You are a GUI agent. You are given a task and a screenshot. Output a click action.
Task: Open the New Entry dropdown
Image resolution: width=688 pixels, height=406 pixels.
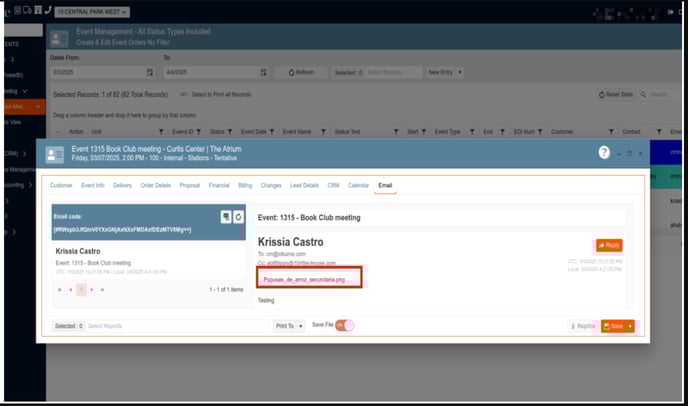click(446, 72)
